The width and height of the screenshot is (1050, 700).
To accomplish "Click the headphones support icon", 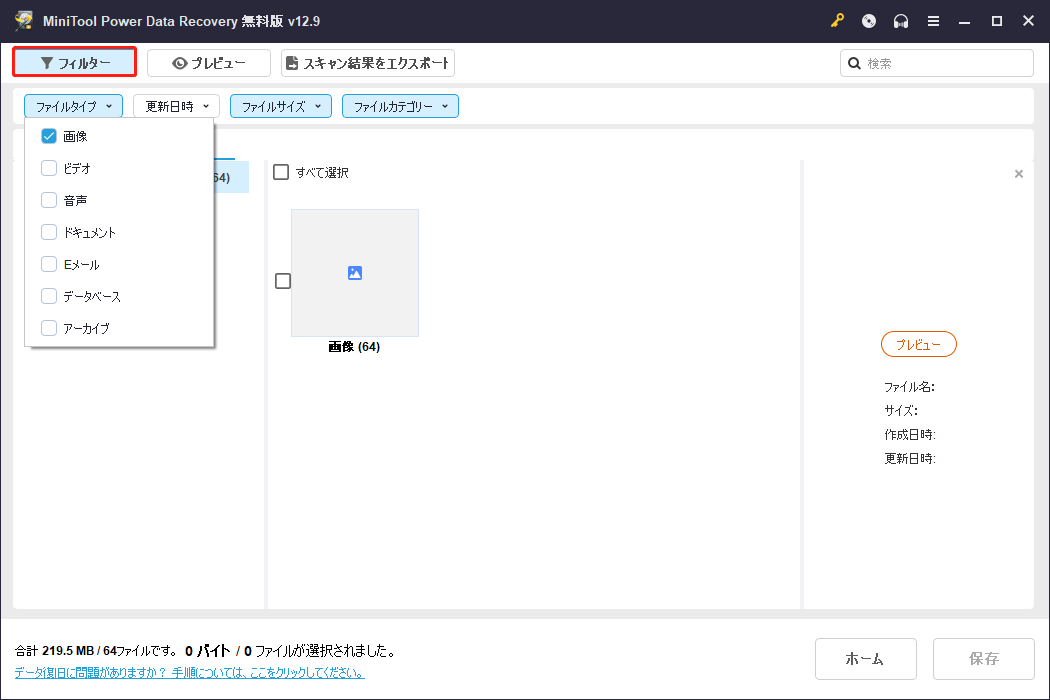I will 901,21.
